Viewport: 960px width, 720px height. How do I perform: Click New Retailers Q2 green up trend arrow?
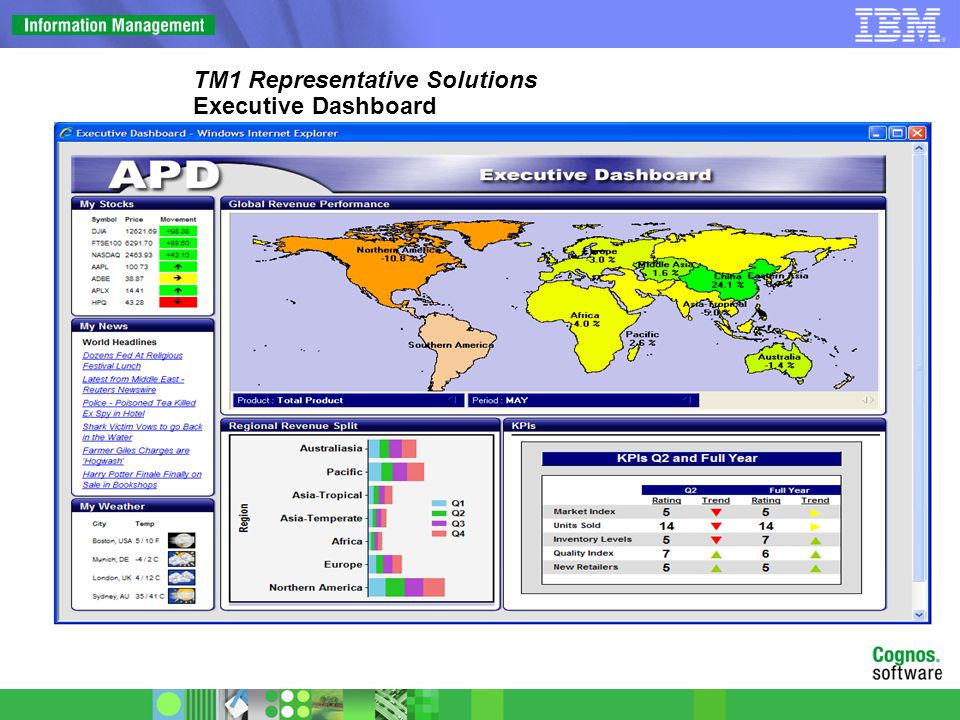point(716,568)
